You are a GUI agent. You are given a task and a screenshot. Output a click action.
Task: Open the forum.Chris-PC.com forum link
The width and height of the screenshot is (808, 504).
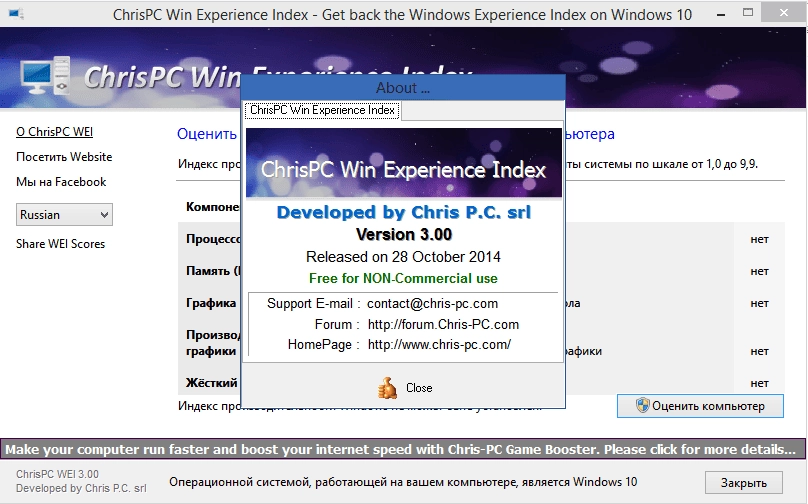pyautogui.click(x=443, y=325)
